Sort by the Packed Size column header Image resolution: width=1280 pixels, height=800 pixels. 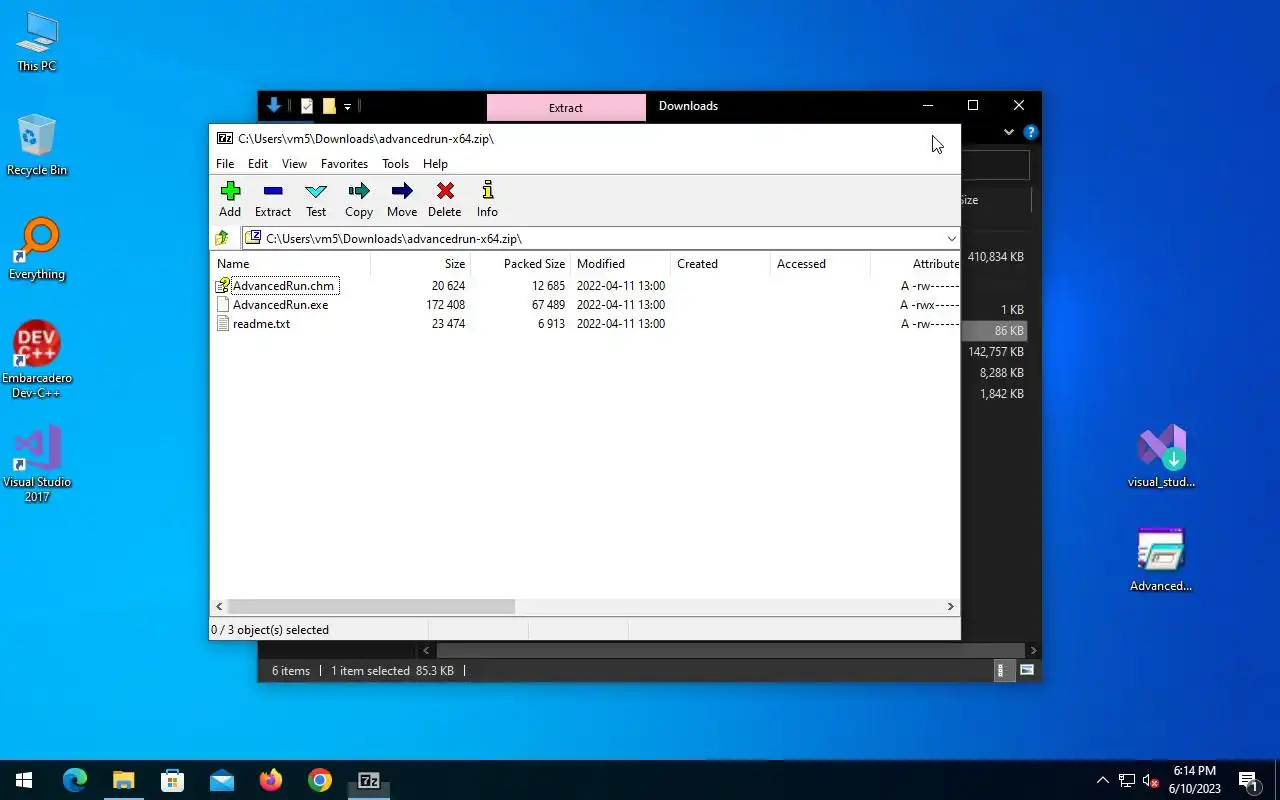coord(520,264)
